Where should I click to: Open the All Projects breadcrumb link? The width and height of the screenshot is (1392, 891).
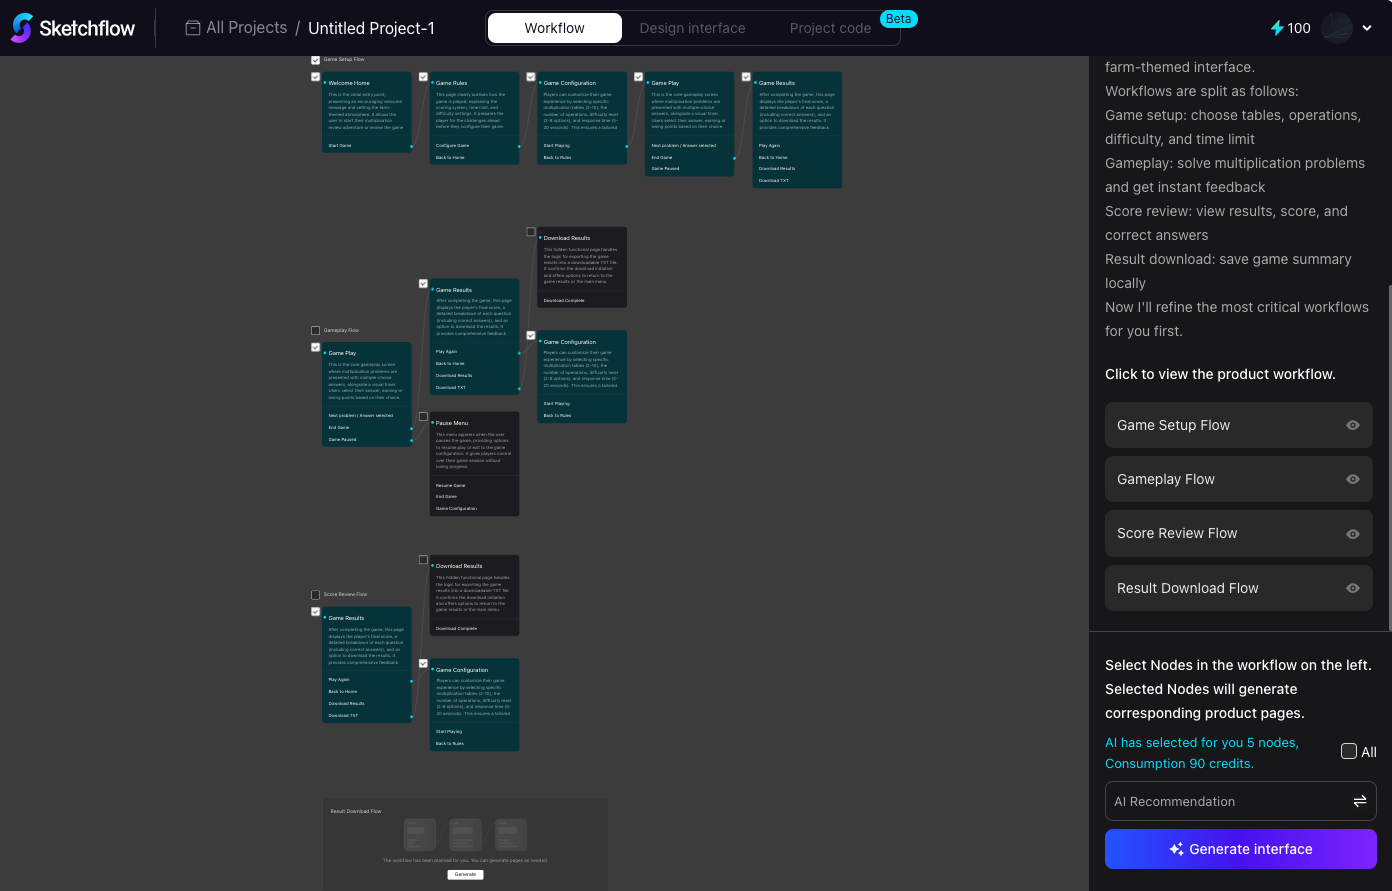[246, 28]
